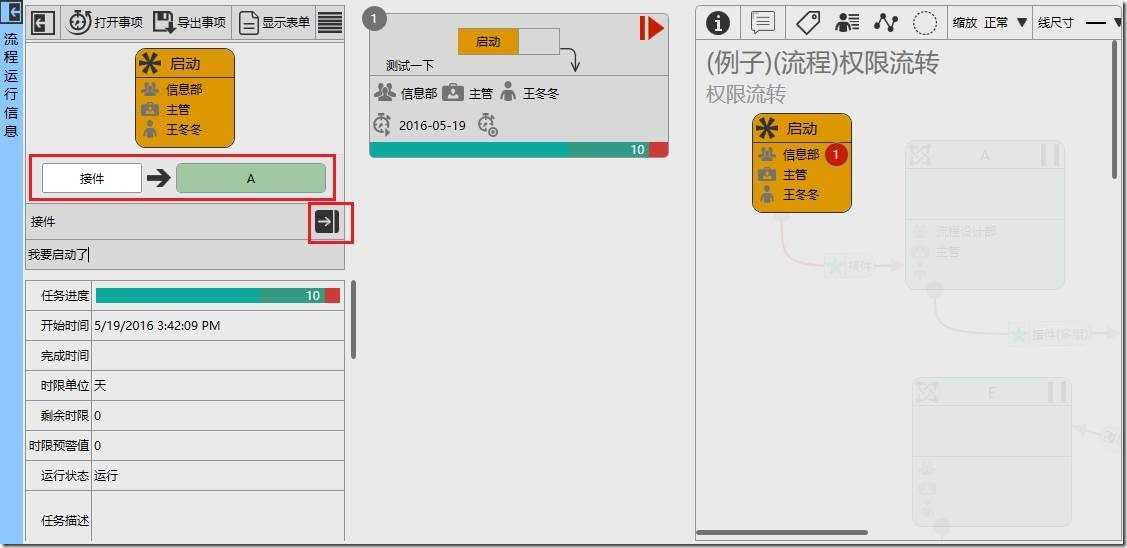
Task: Select the 启动 node card in left panel
Action: [185, 98]
